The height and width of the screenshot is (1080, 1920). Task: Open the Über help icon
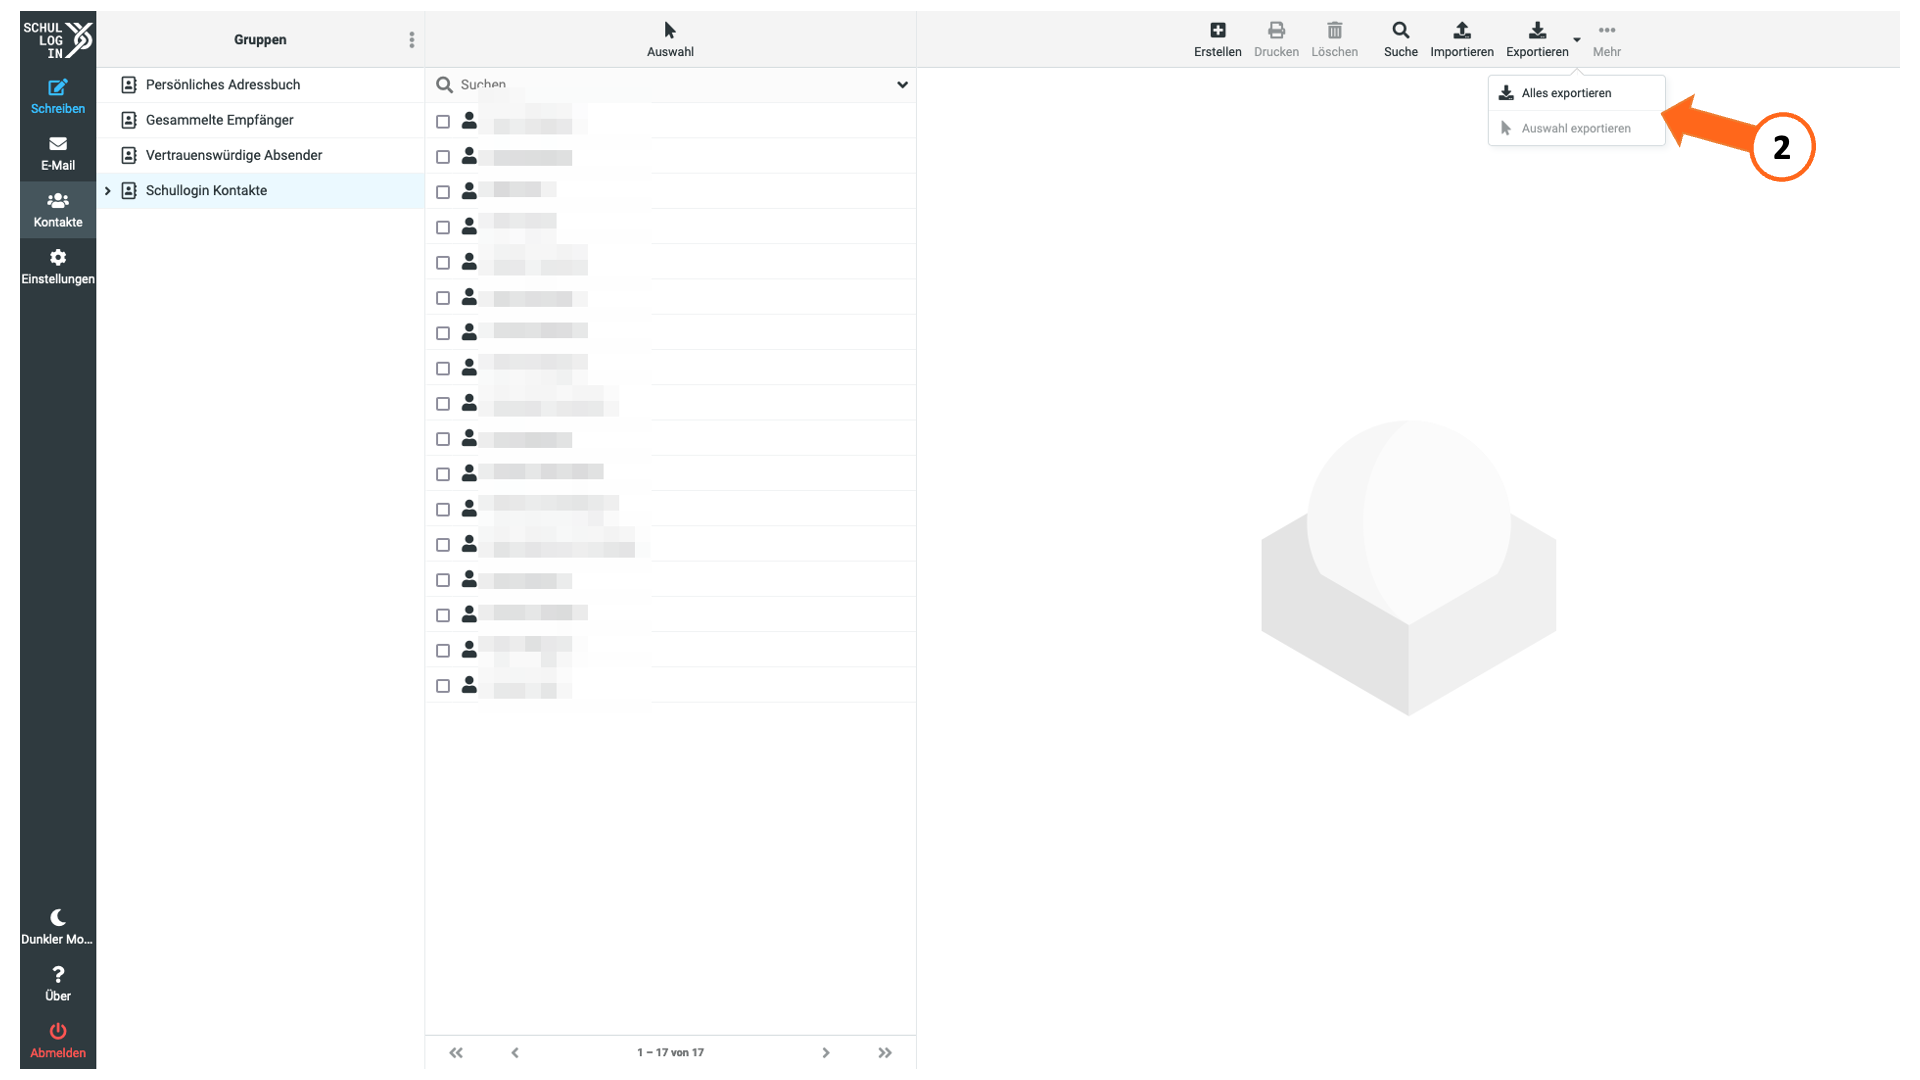(x=58, y=974)
